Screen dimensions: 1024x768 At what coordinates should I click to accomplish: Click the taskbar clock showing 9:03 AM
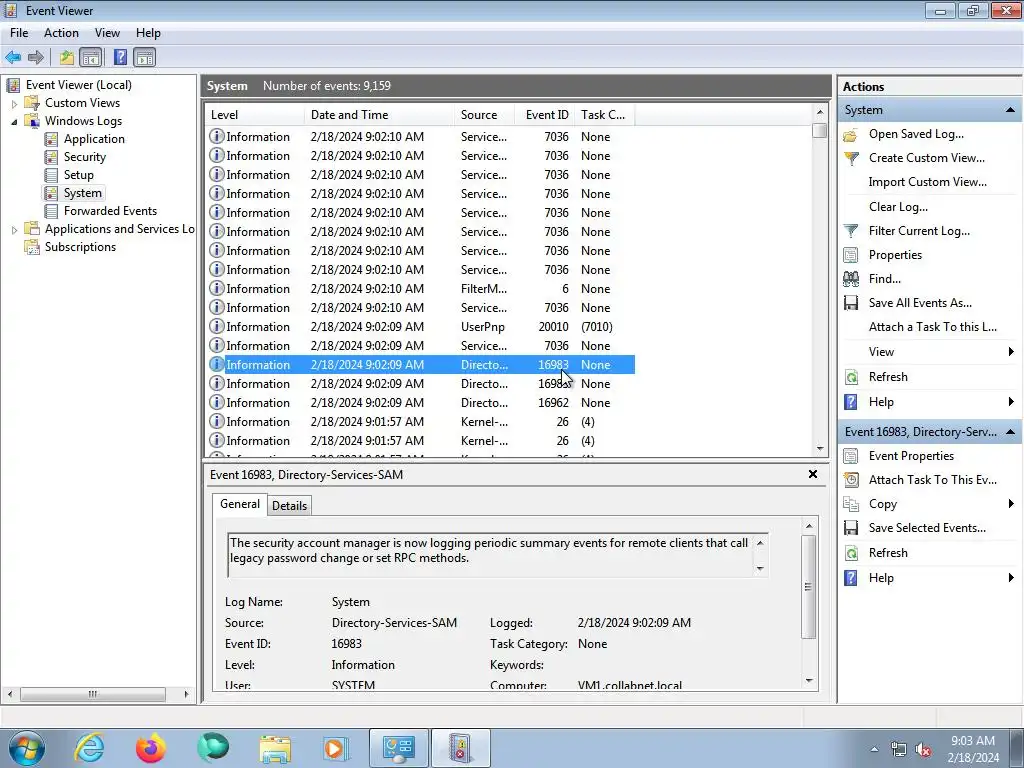[x=973, y=749]
